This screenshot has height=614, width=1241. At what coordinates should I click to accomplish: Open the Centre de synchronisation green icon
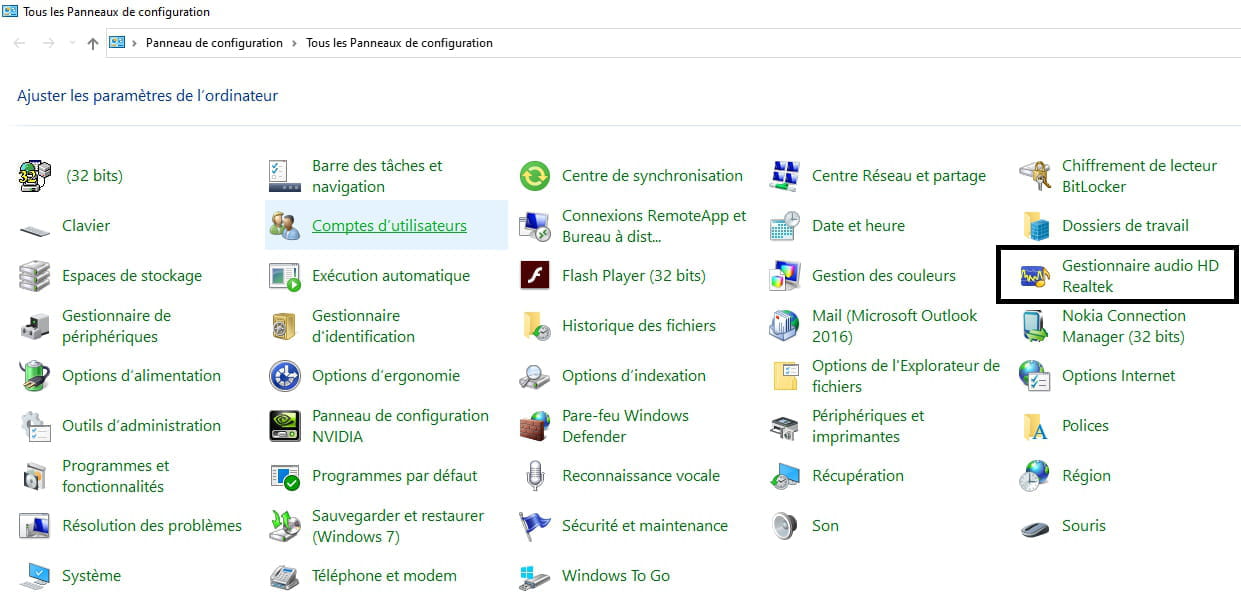535,176
